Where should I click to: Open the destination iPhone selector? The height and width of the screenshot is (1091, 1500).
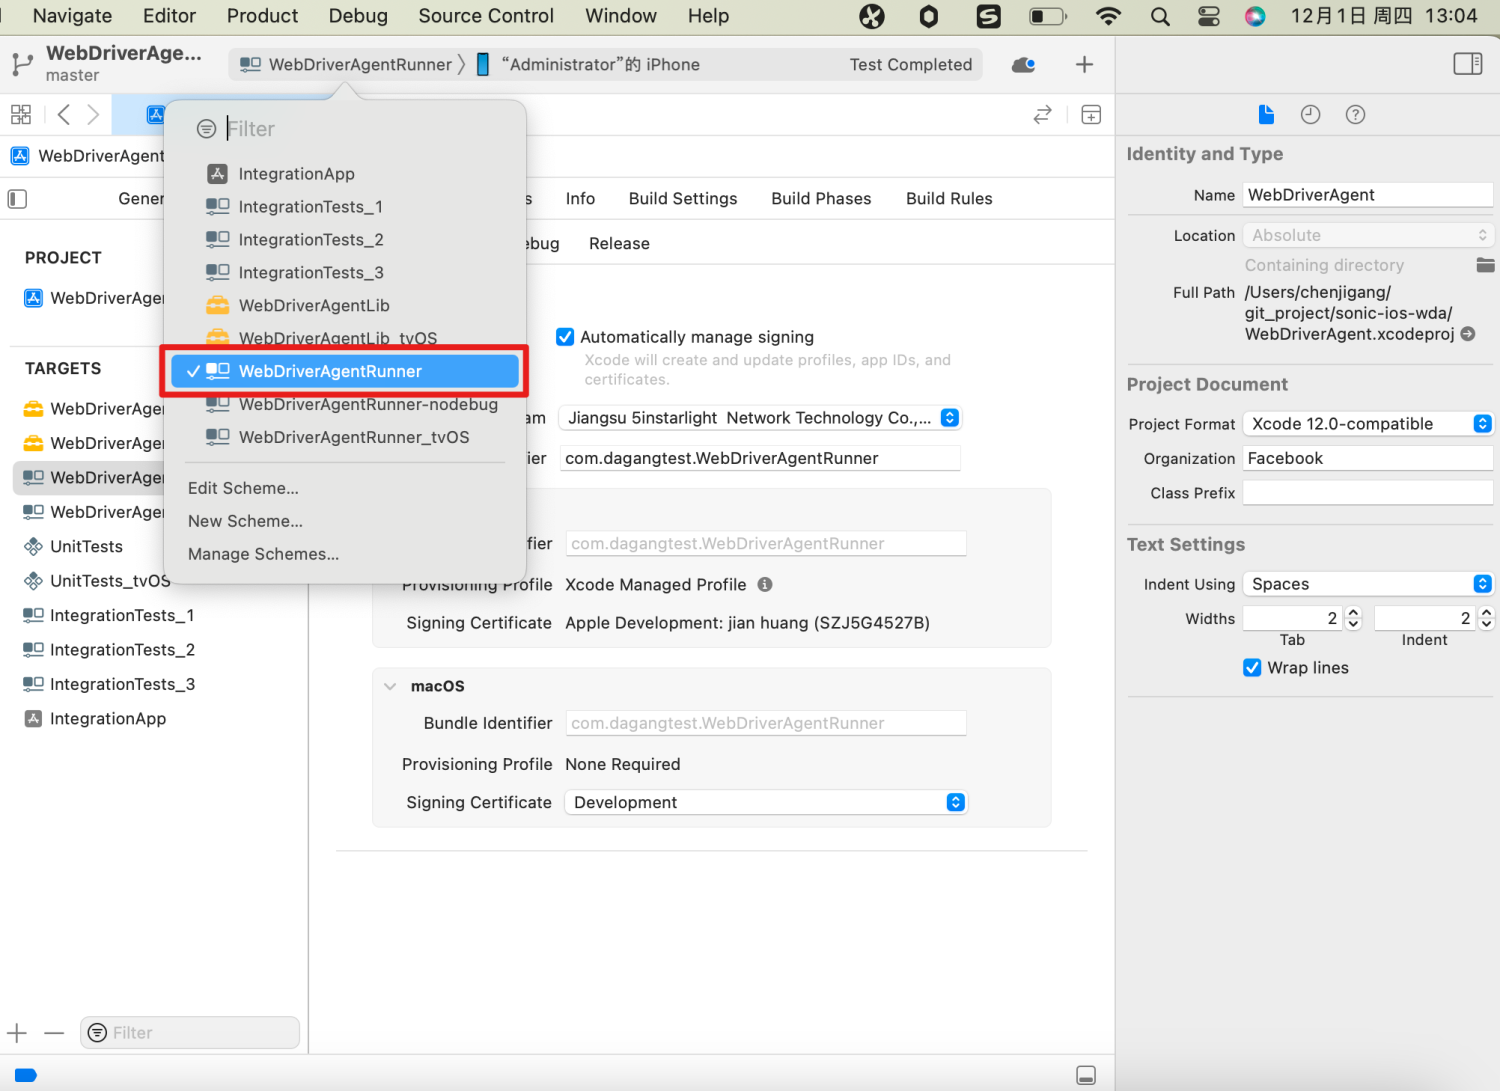click(x=589, y=65)
